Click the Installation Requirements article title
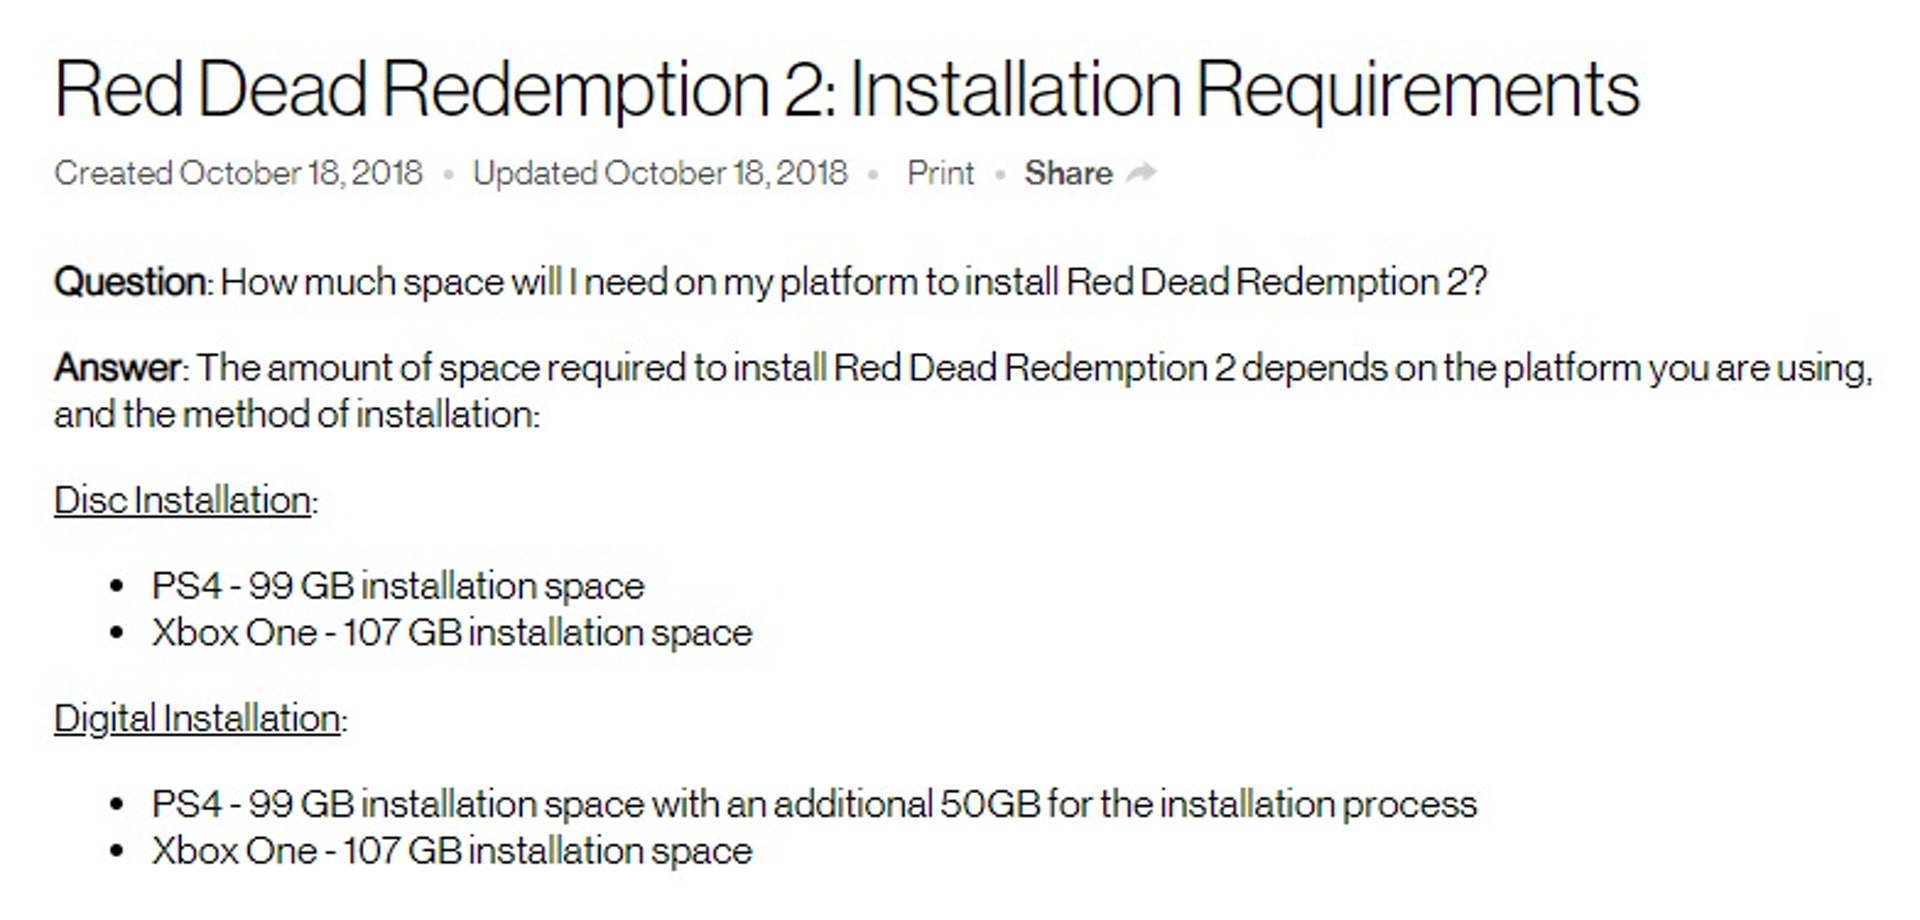The width and height of the screenshot is (1920, 920). pyautogui.click(x=846, y=90)
